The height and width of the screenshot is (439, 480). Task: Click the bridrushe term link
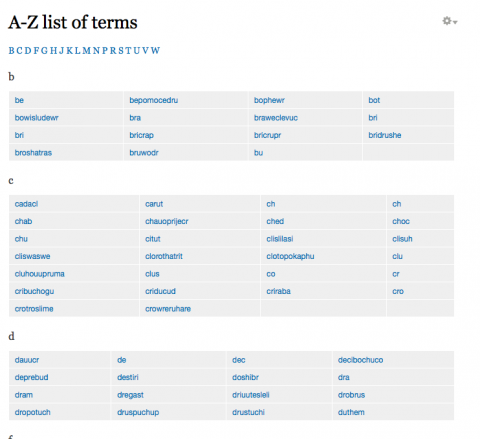pos(385,135)
